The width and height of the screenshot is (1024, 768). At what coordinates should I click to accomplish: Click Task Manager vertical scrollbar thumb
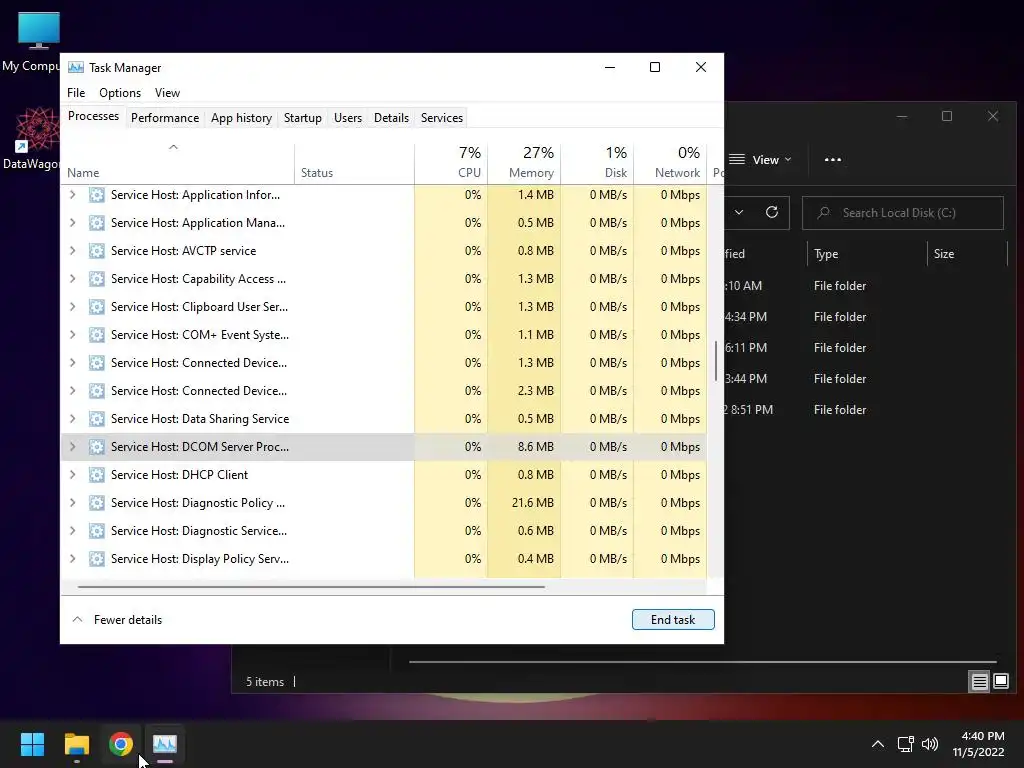[x=716, y=360]
